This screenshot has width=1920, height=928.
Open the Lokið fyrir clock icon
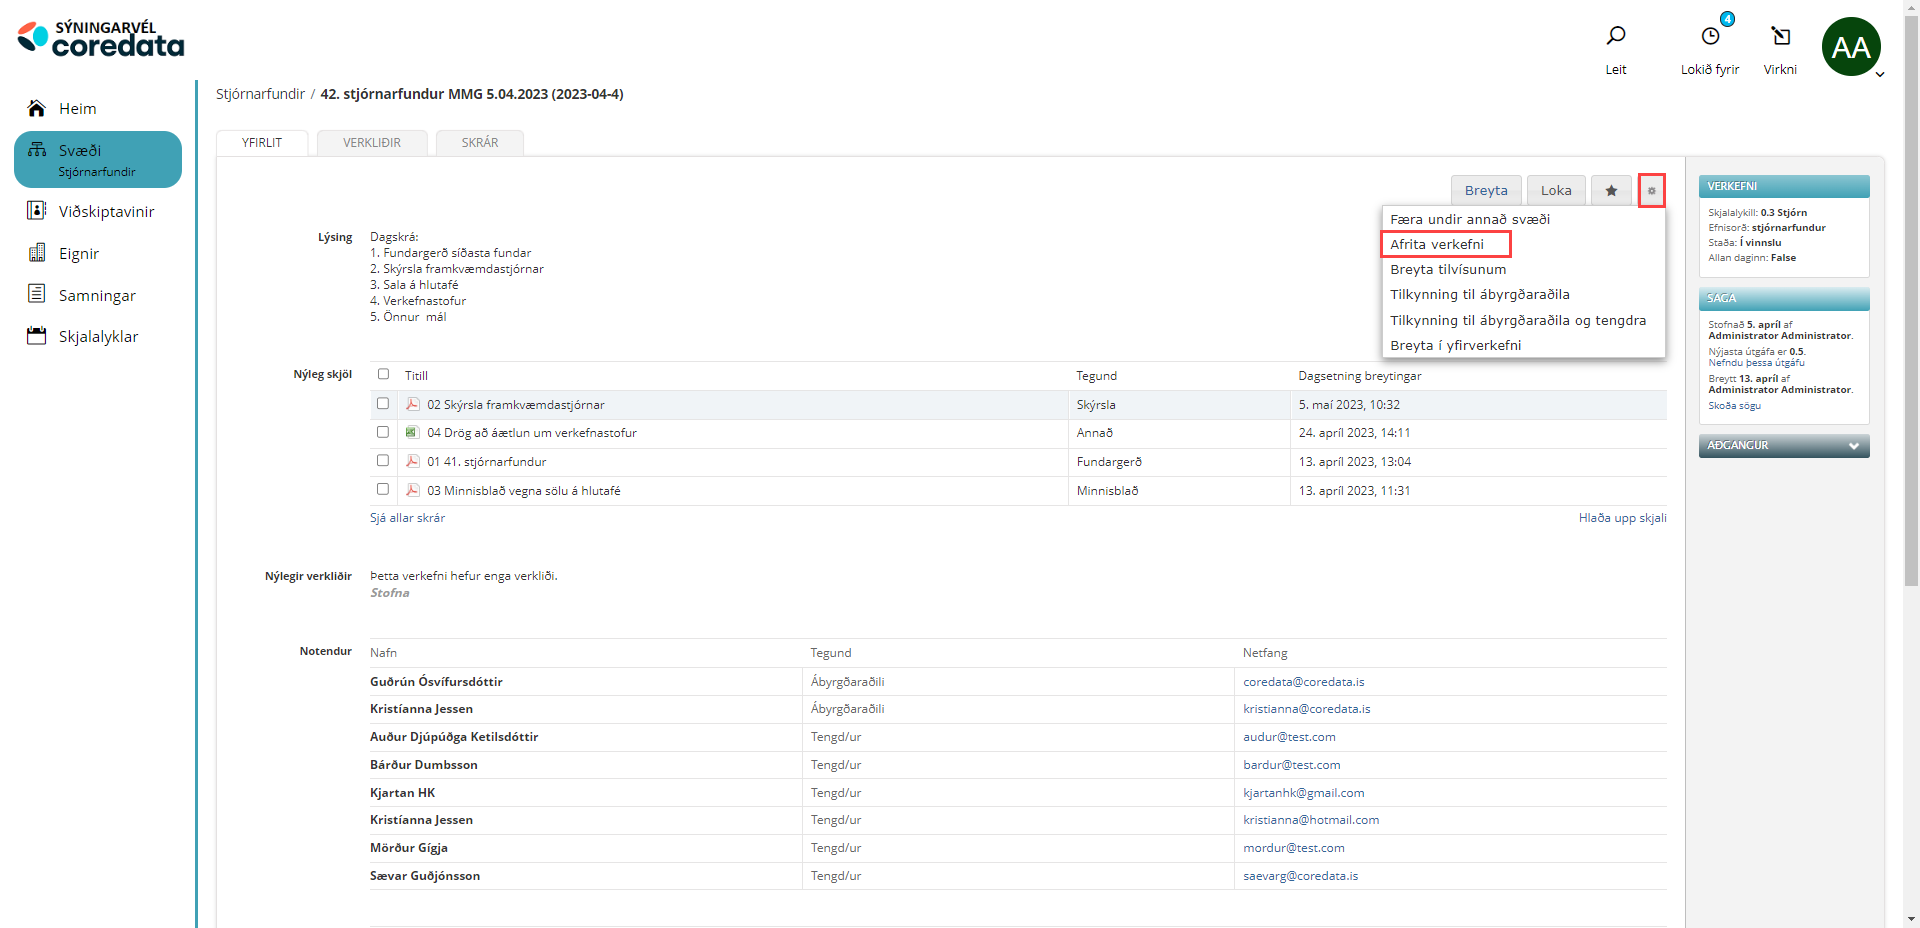pyautogui.click(x=1710, y=37)
